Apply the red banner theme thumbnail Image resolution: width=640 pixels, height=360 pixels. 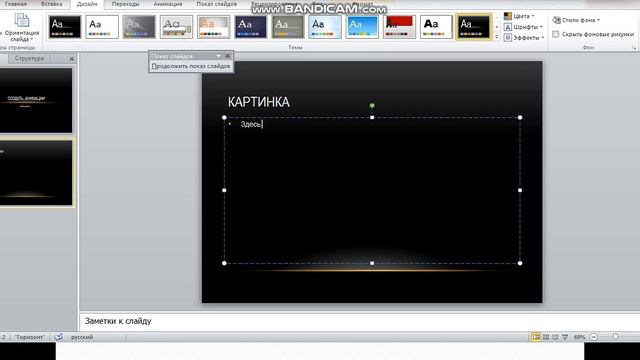click(x=399, y=27)
